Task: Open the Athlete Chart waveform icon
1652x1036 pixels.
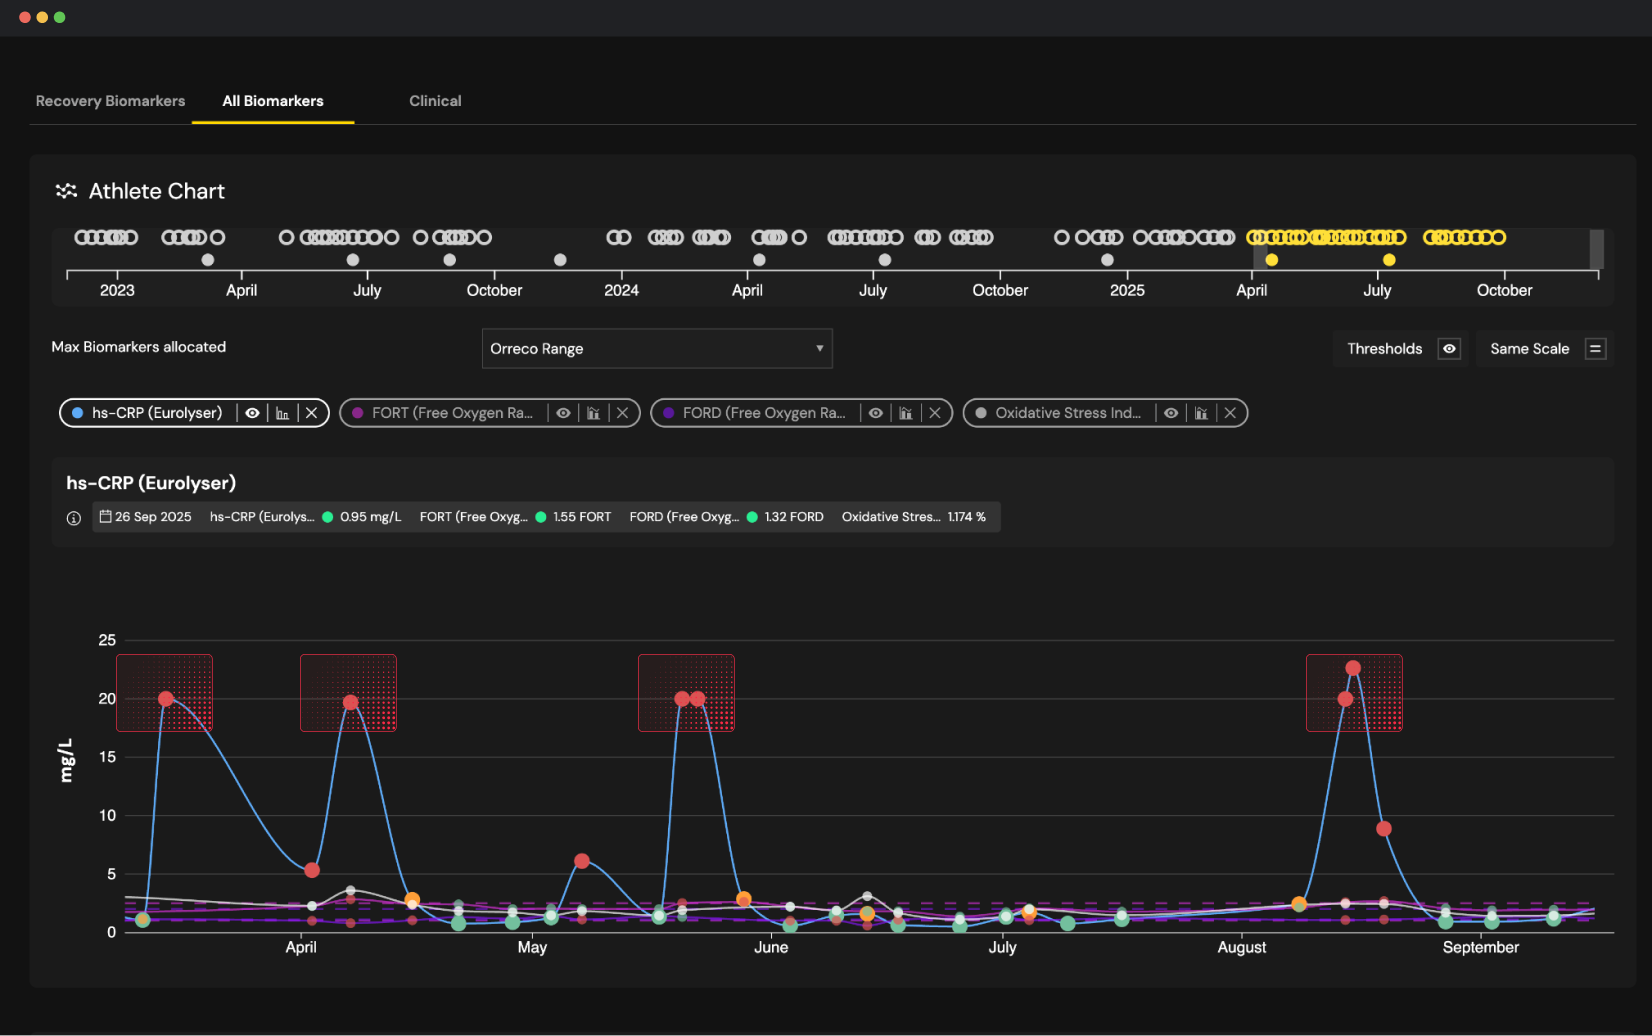Action: click(x=66, y=190)
